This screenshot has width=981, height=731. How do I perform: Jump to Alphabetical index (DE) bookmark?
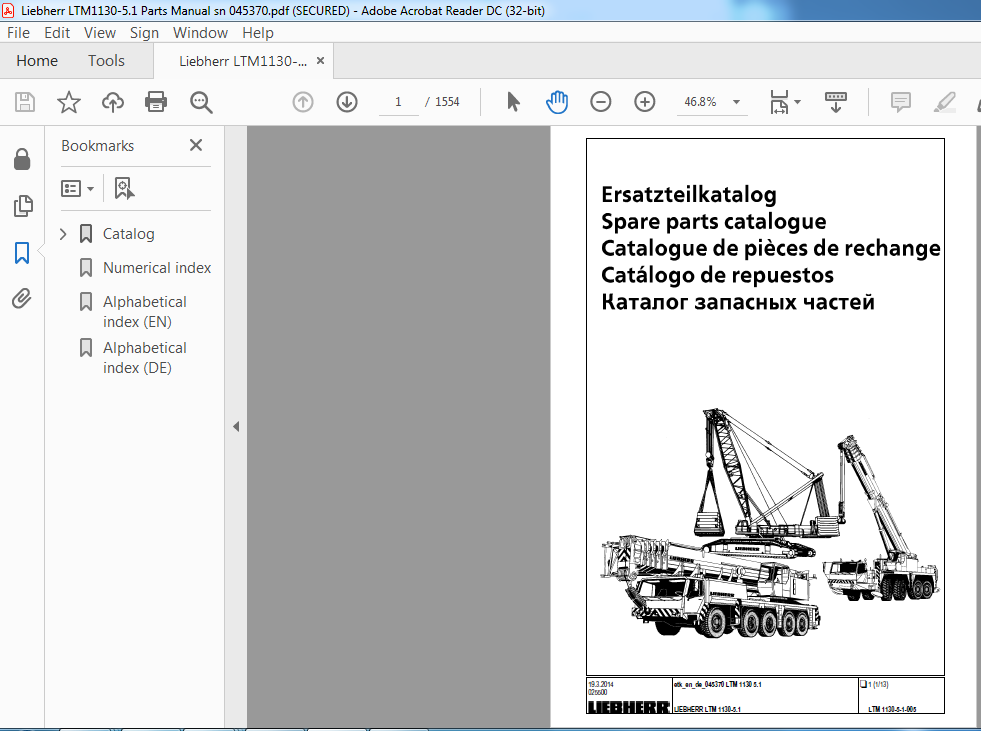[145, 358]
